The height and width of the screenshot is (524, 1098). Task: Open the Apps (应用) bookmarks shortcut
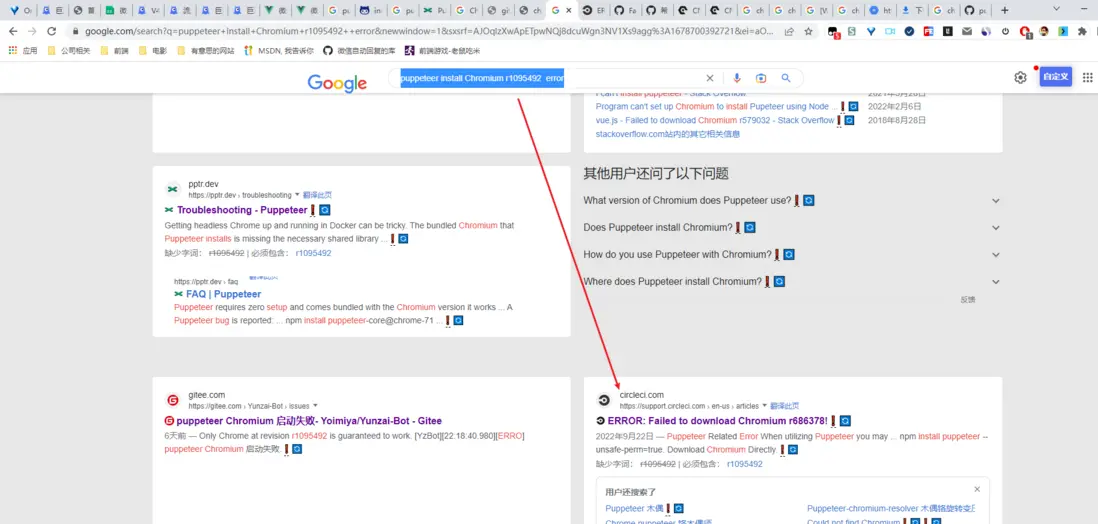coord(22,50)
